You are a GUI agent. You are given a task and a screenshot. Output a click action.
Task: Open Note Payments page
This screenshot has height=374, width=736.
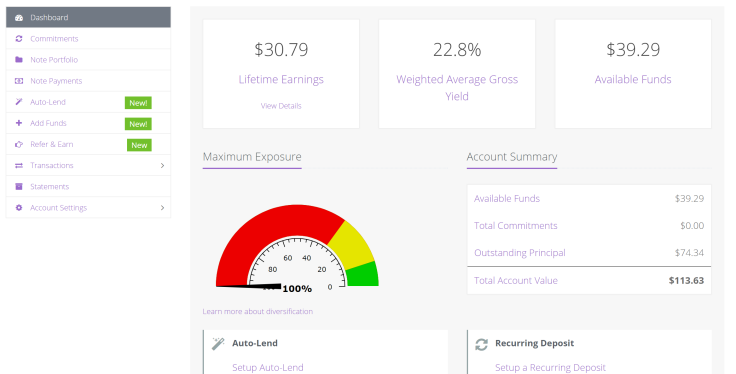click(x=88, y=81)
